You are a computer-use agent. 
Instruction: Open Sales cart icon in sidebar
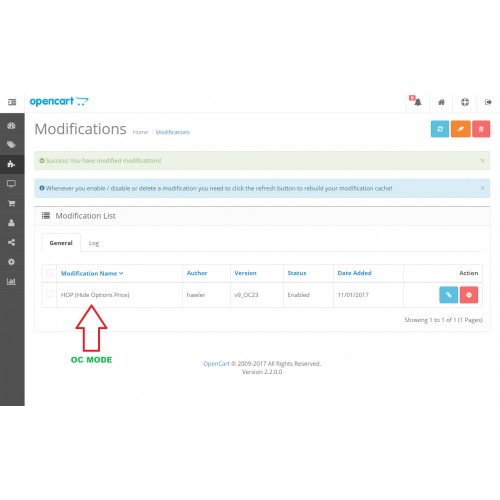pos(11,203)
